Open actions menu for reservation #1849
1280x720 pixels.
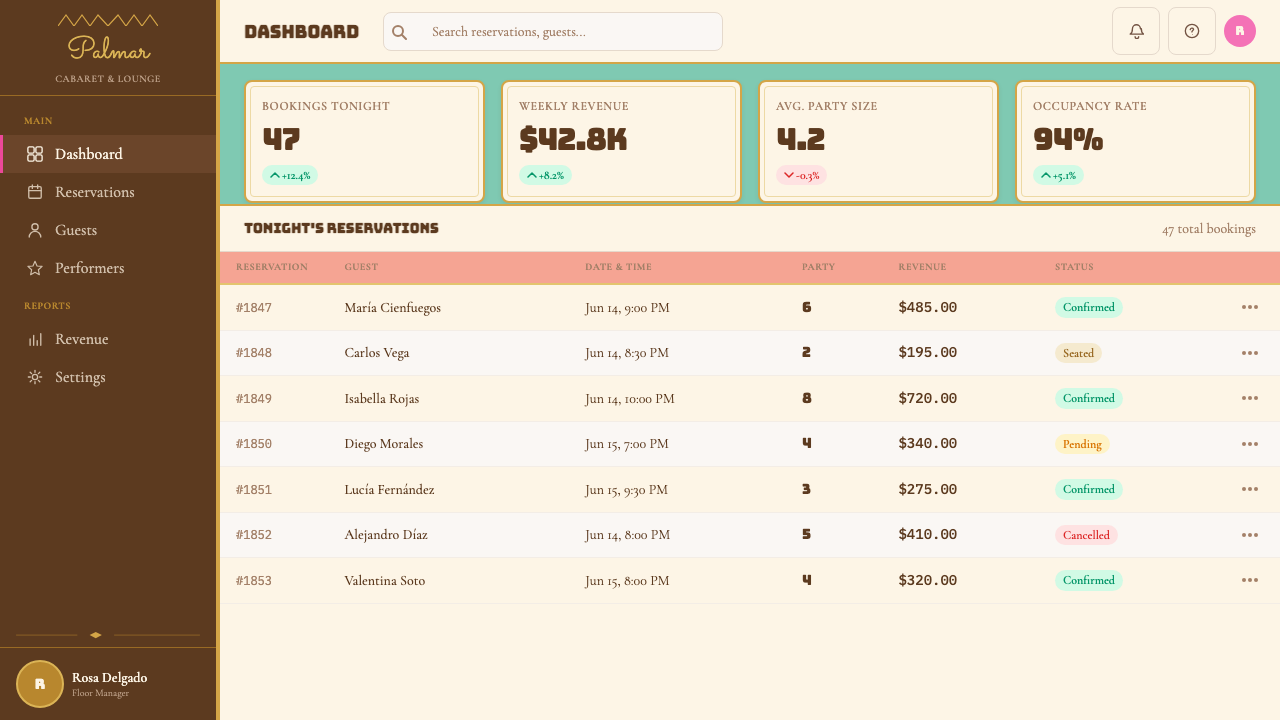click(x=1249, y=398)
